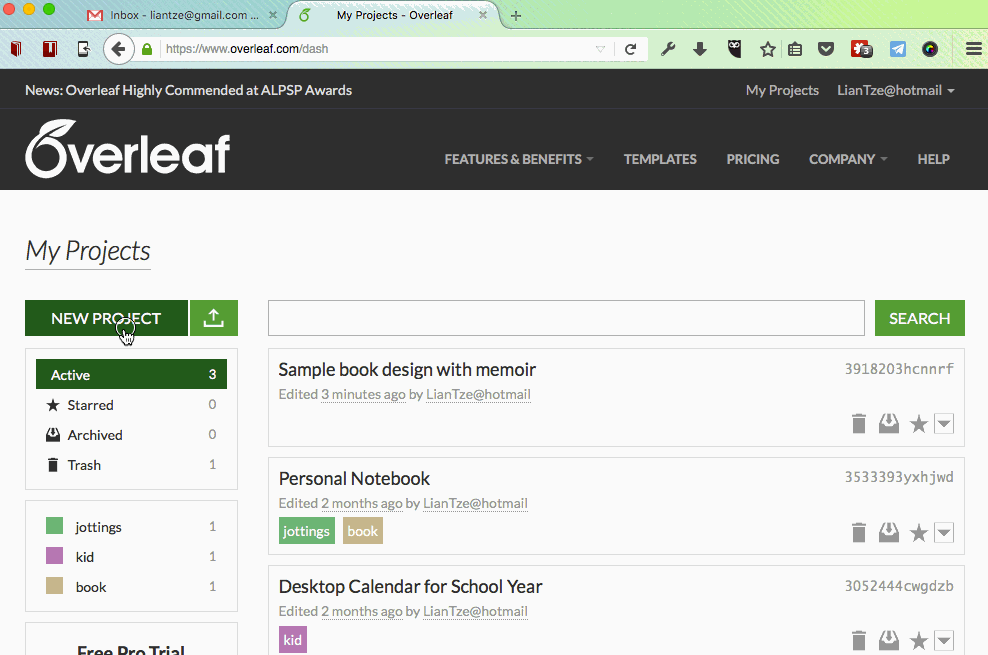Image resolution: width=988 pixels, height=655 pixels.
Task: Star the Sample book design project
Action: [919, 424]
